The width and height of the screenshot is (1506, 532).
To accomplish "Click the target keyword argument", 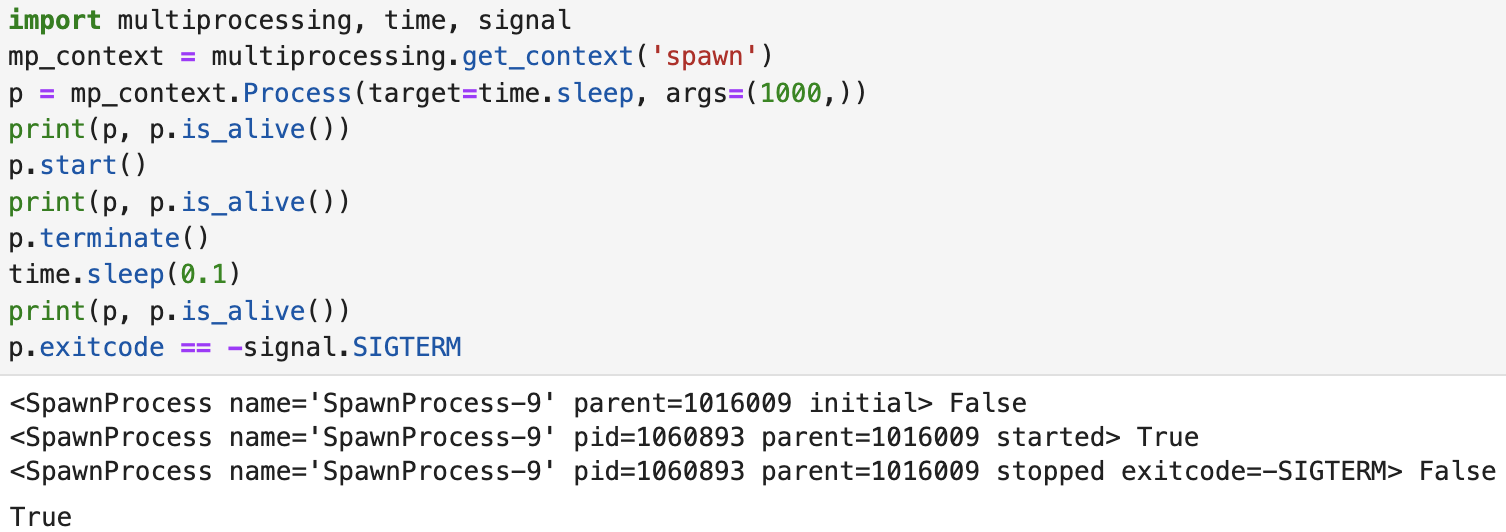I will click(x=415, y=94).
